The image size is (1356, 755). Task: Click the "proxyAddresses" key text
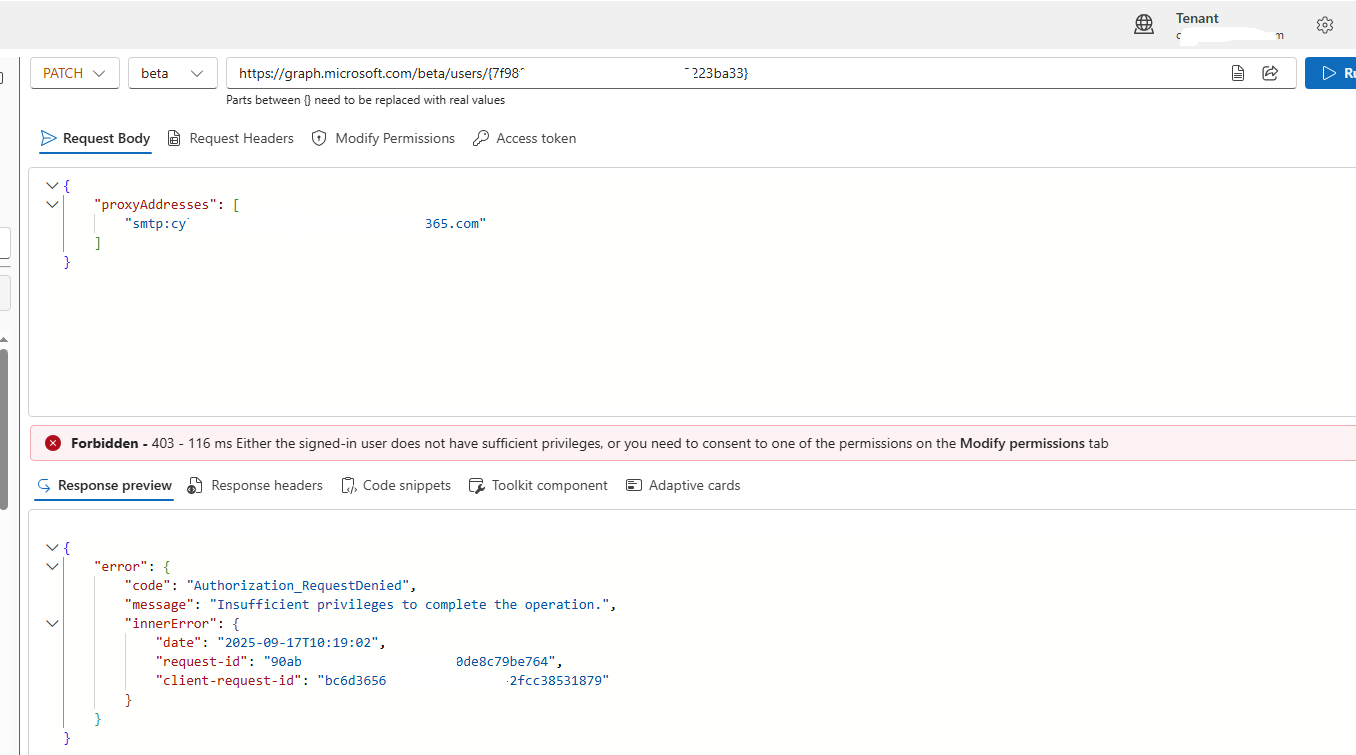click(x=155, y=205)
